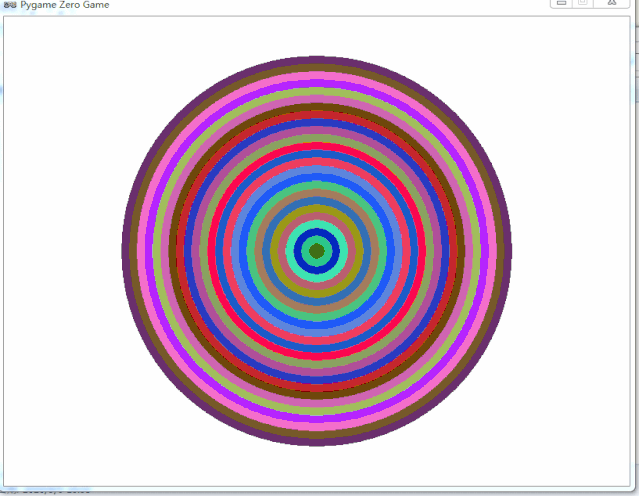Click the 'Pygame Zero Game' title text
Screen dimensions: 639x496
point(65,5)
